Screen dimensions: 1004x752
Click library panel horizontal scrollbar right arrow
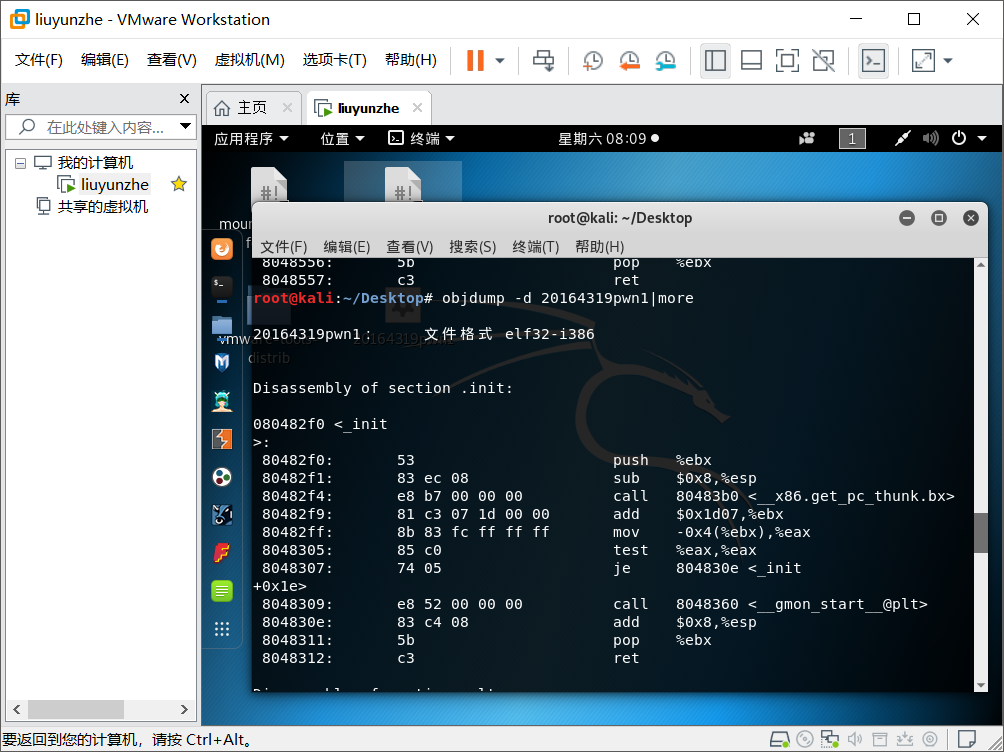point(184,709)
